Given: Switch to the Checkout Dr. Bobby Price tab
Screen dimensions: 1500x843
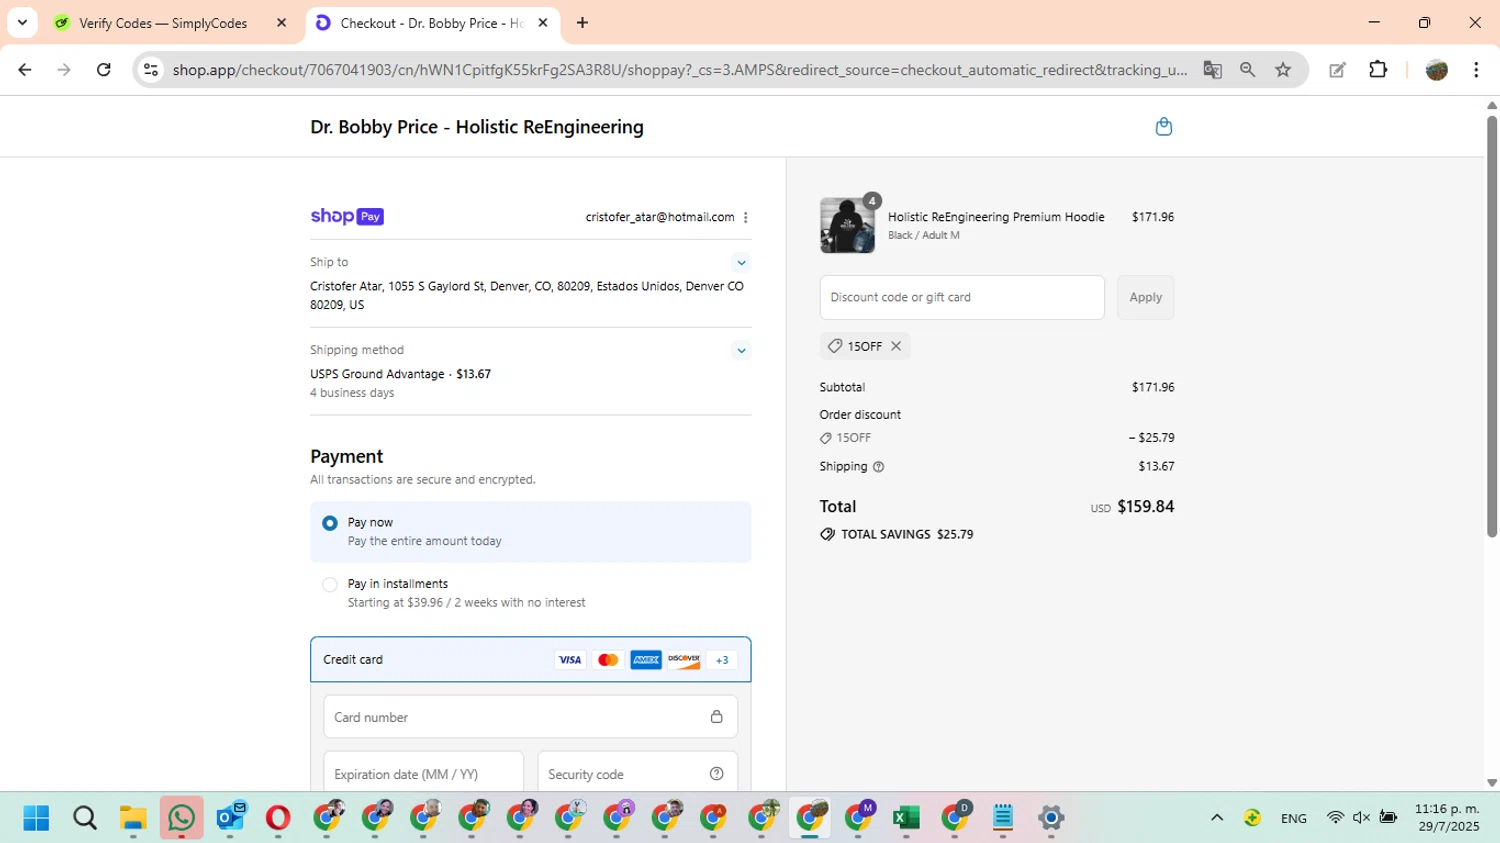Looking at the screenshot, I should coord(431,23).
